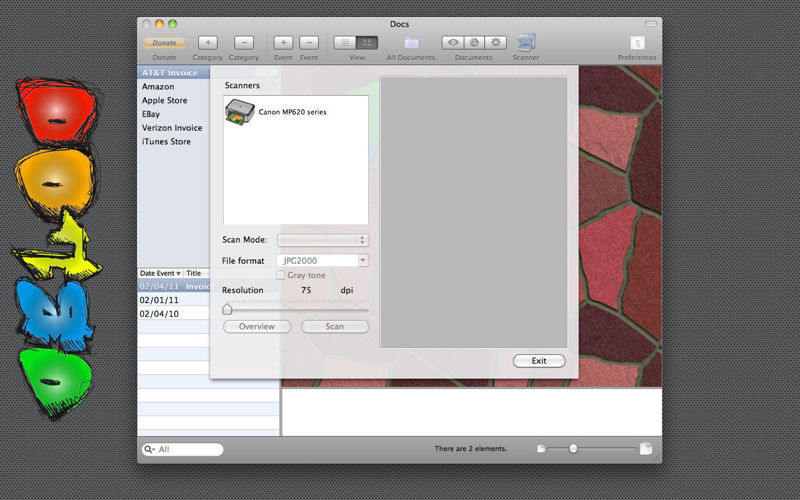Click the eye Documents preview icon

coord(453,43)
